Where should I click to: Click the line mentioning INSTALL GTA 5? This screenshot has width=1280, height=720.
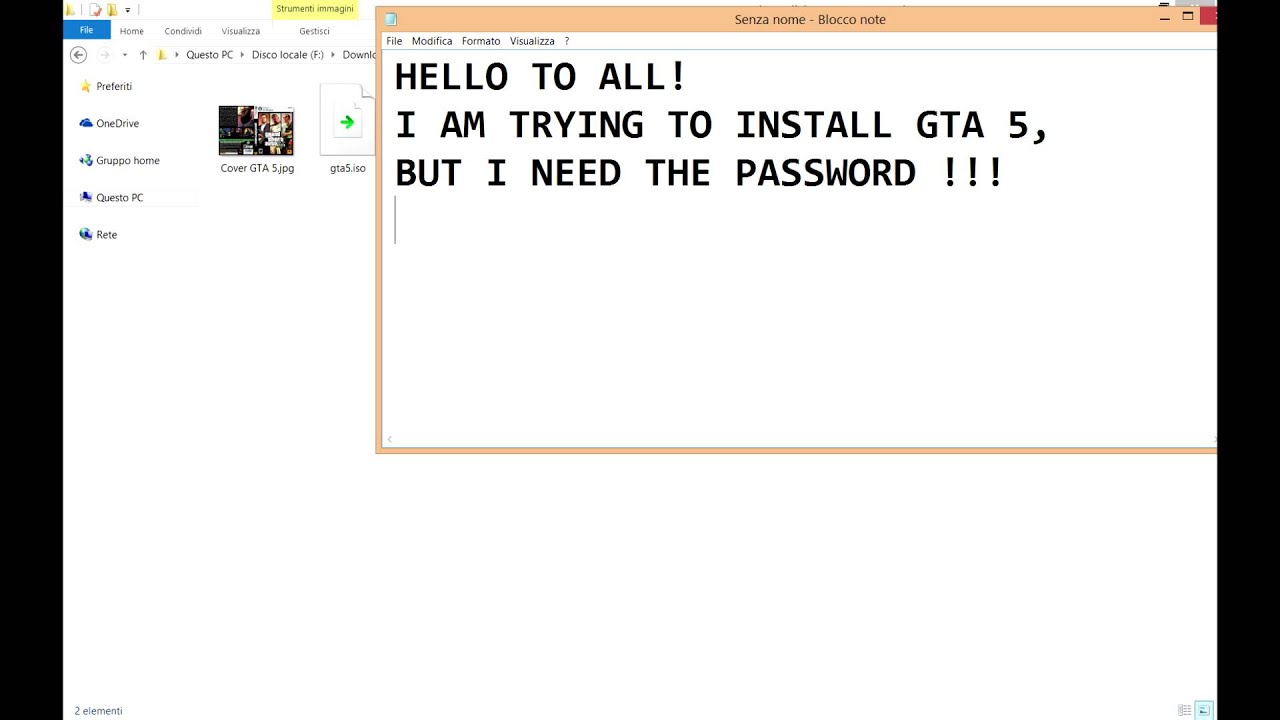click(721, 125)
